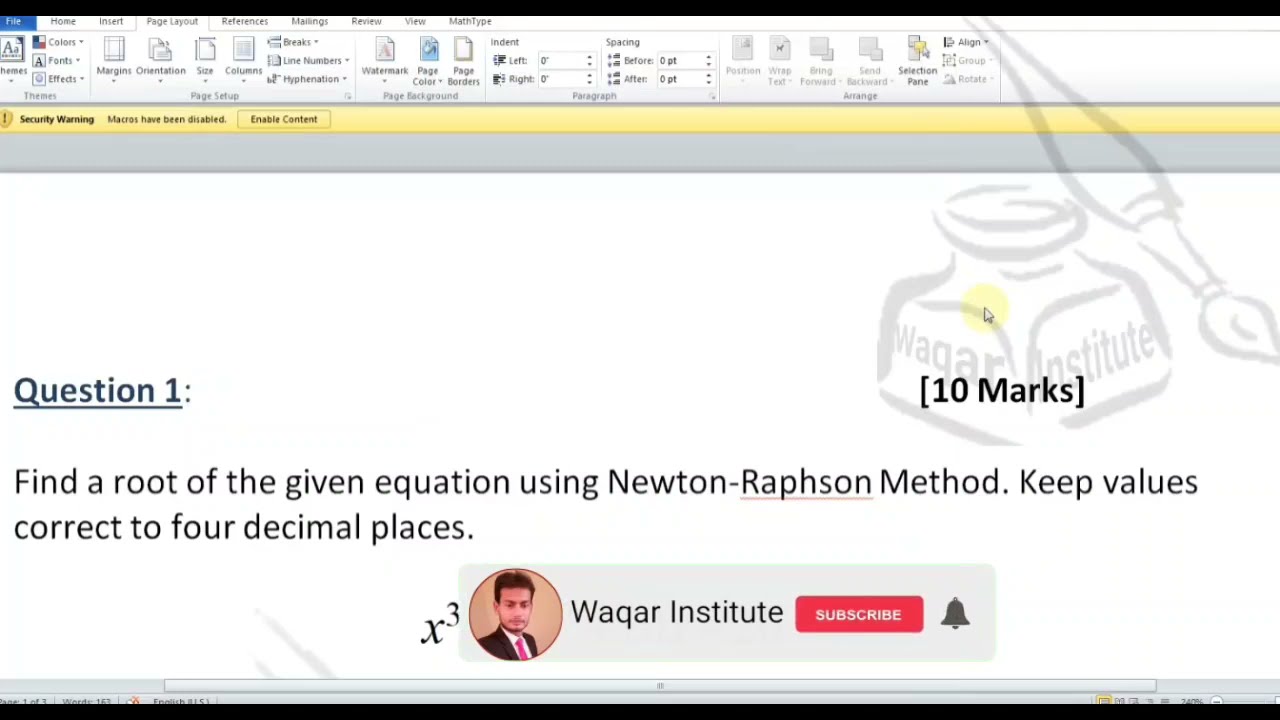The width and height of the screenshot is (1280, 720).
Task: Click the Enable Content button
Action: coord(284,119)
